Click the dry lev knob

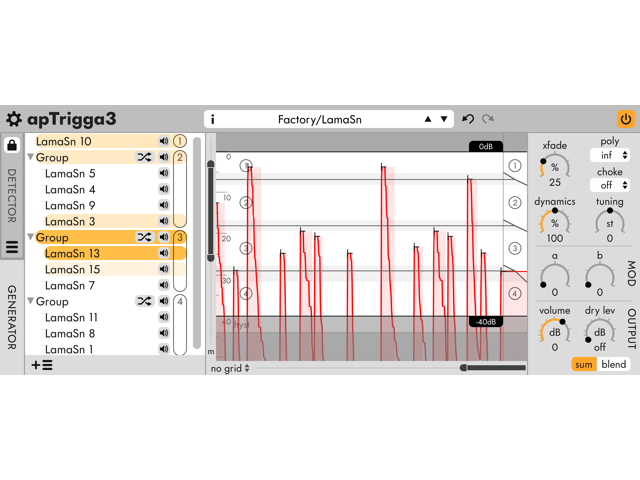[600, 331]
